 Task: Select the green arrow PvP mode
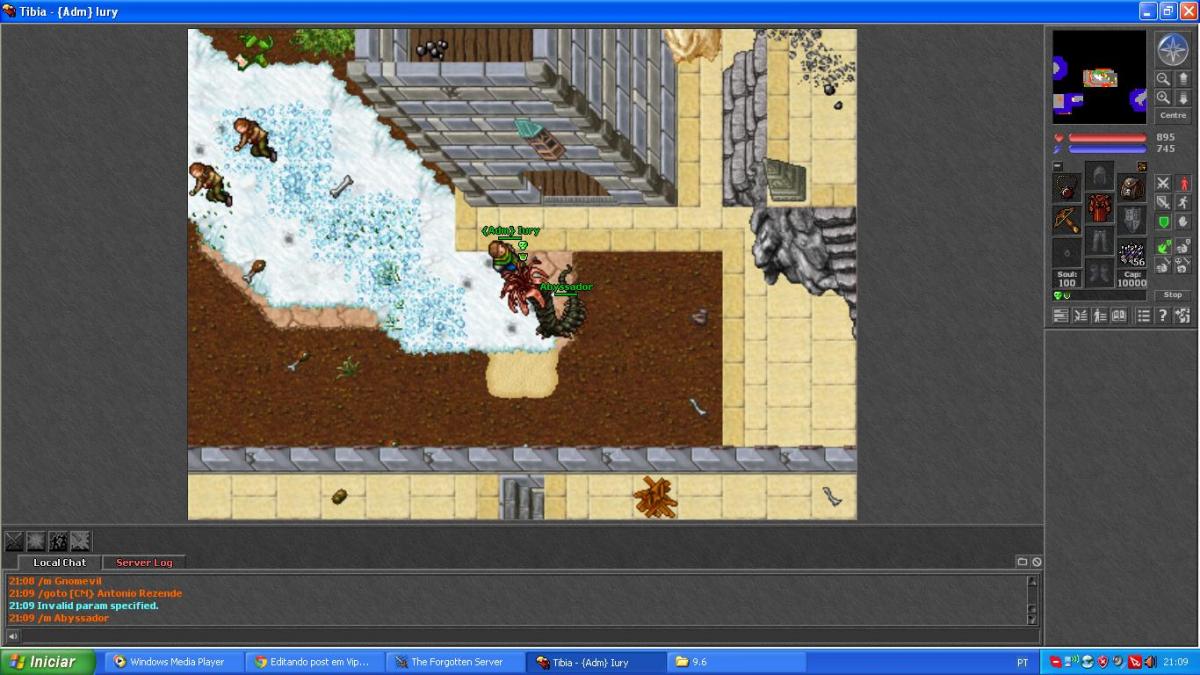1163,246
